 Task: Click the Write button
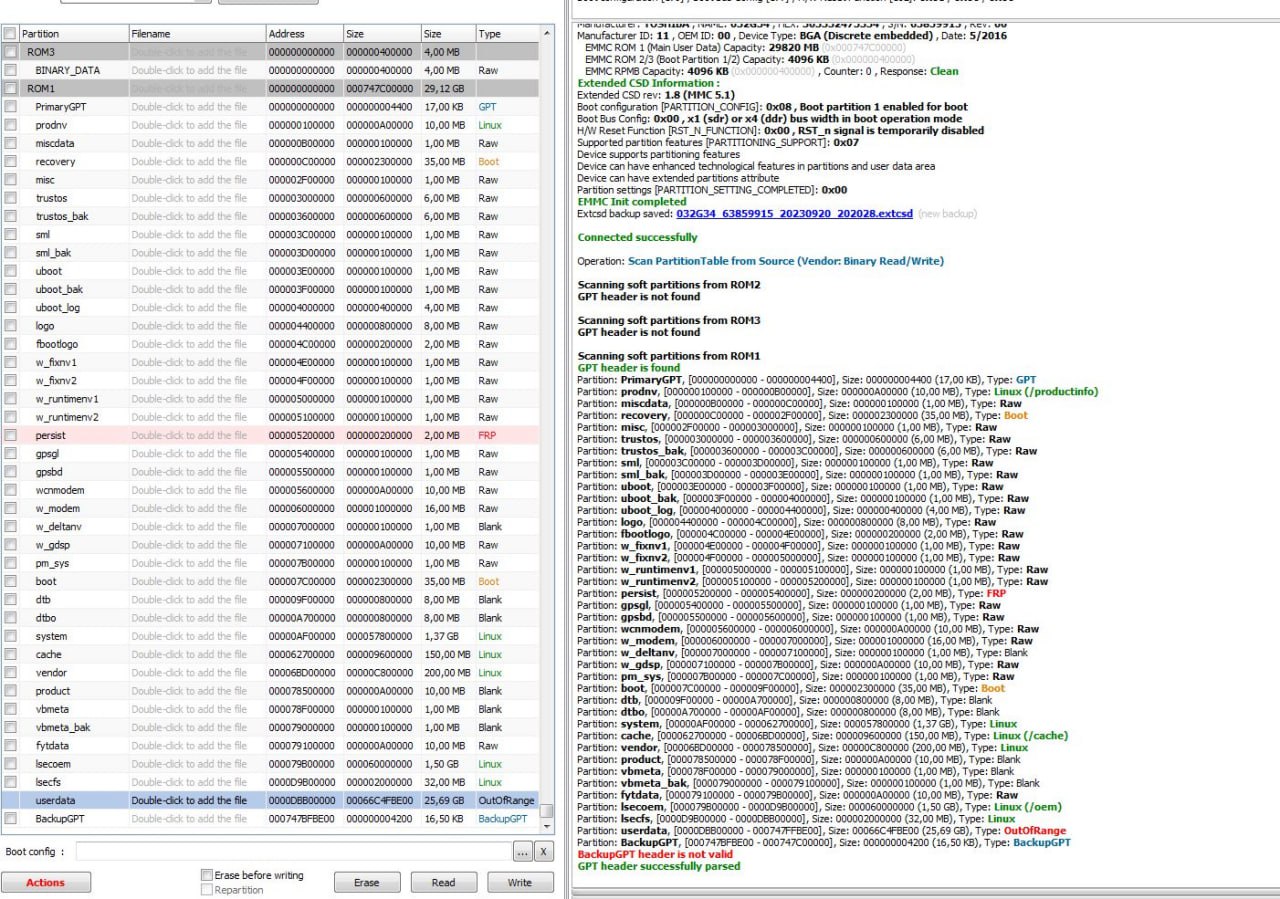coord(520,882)
